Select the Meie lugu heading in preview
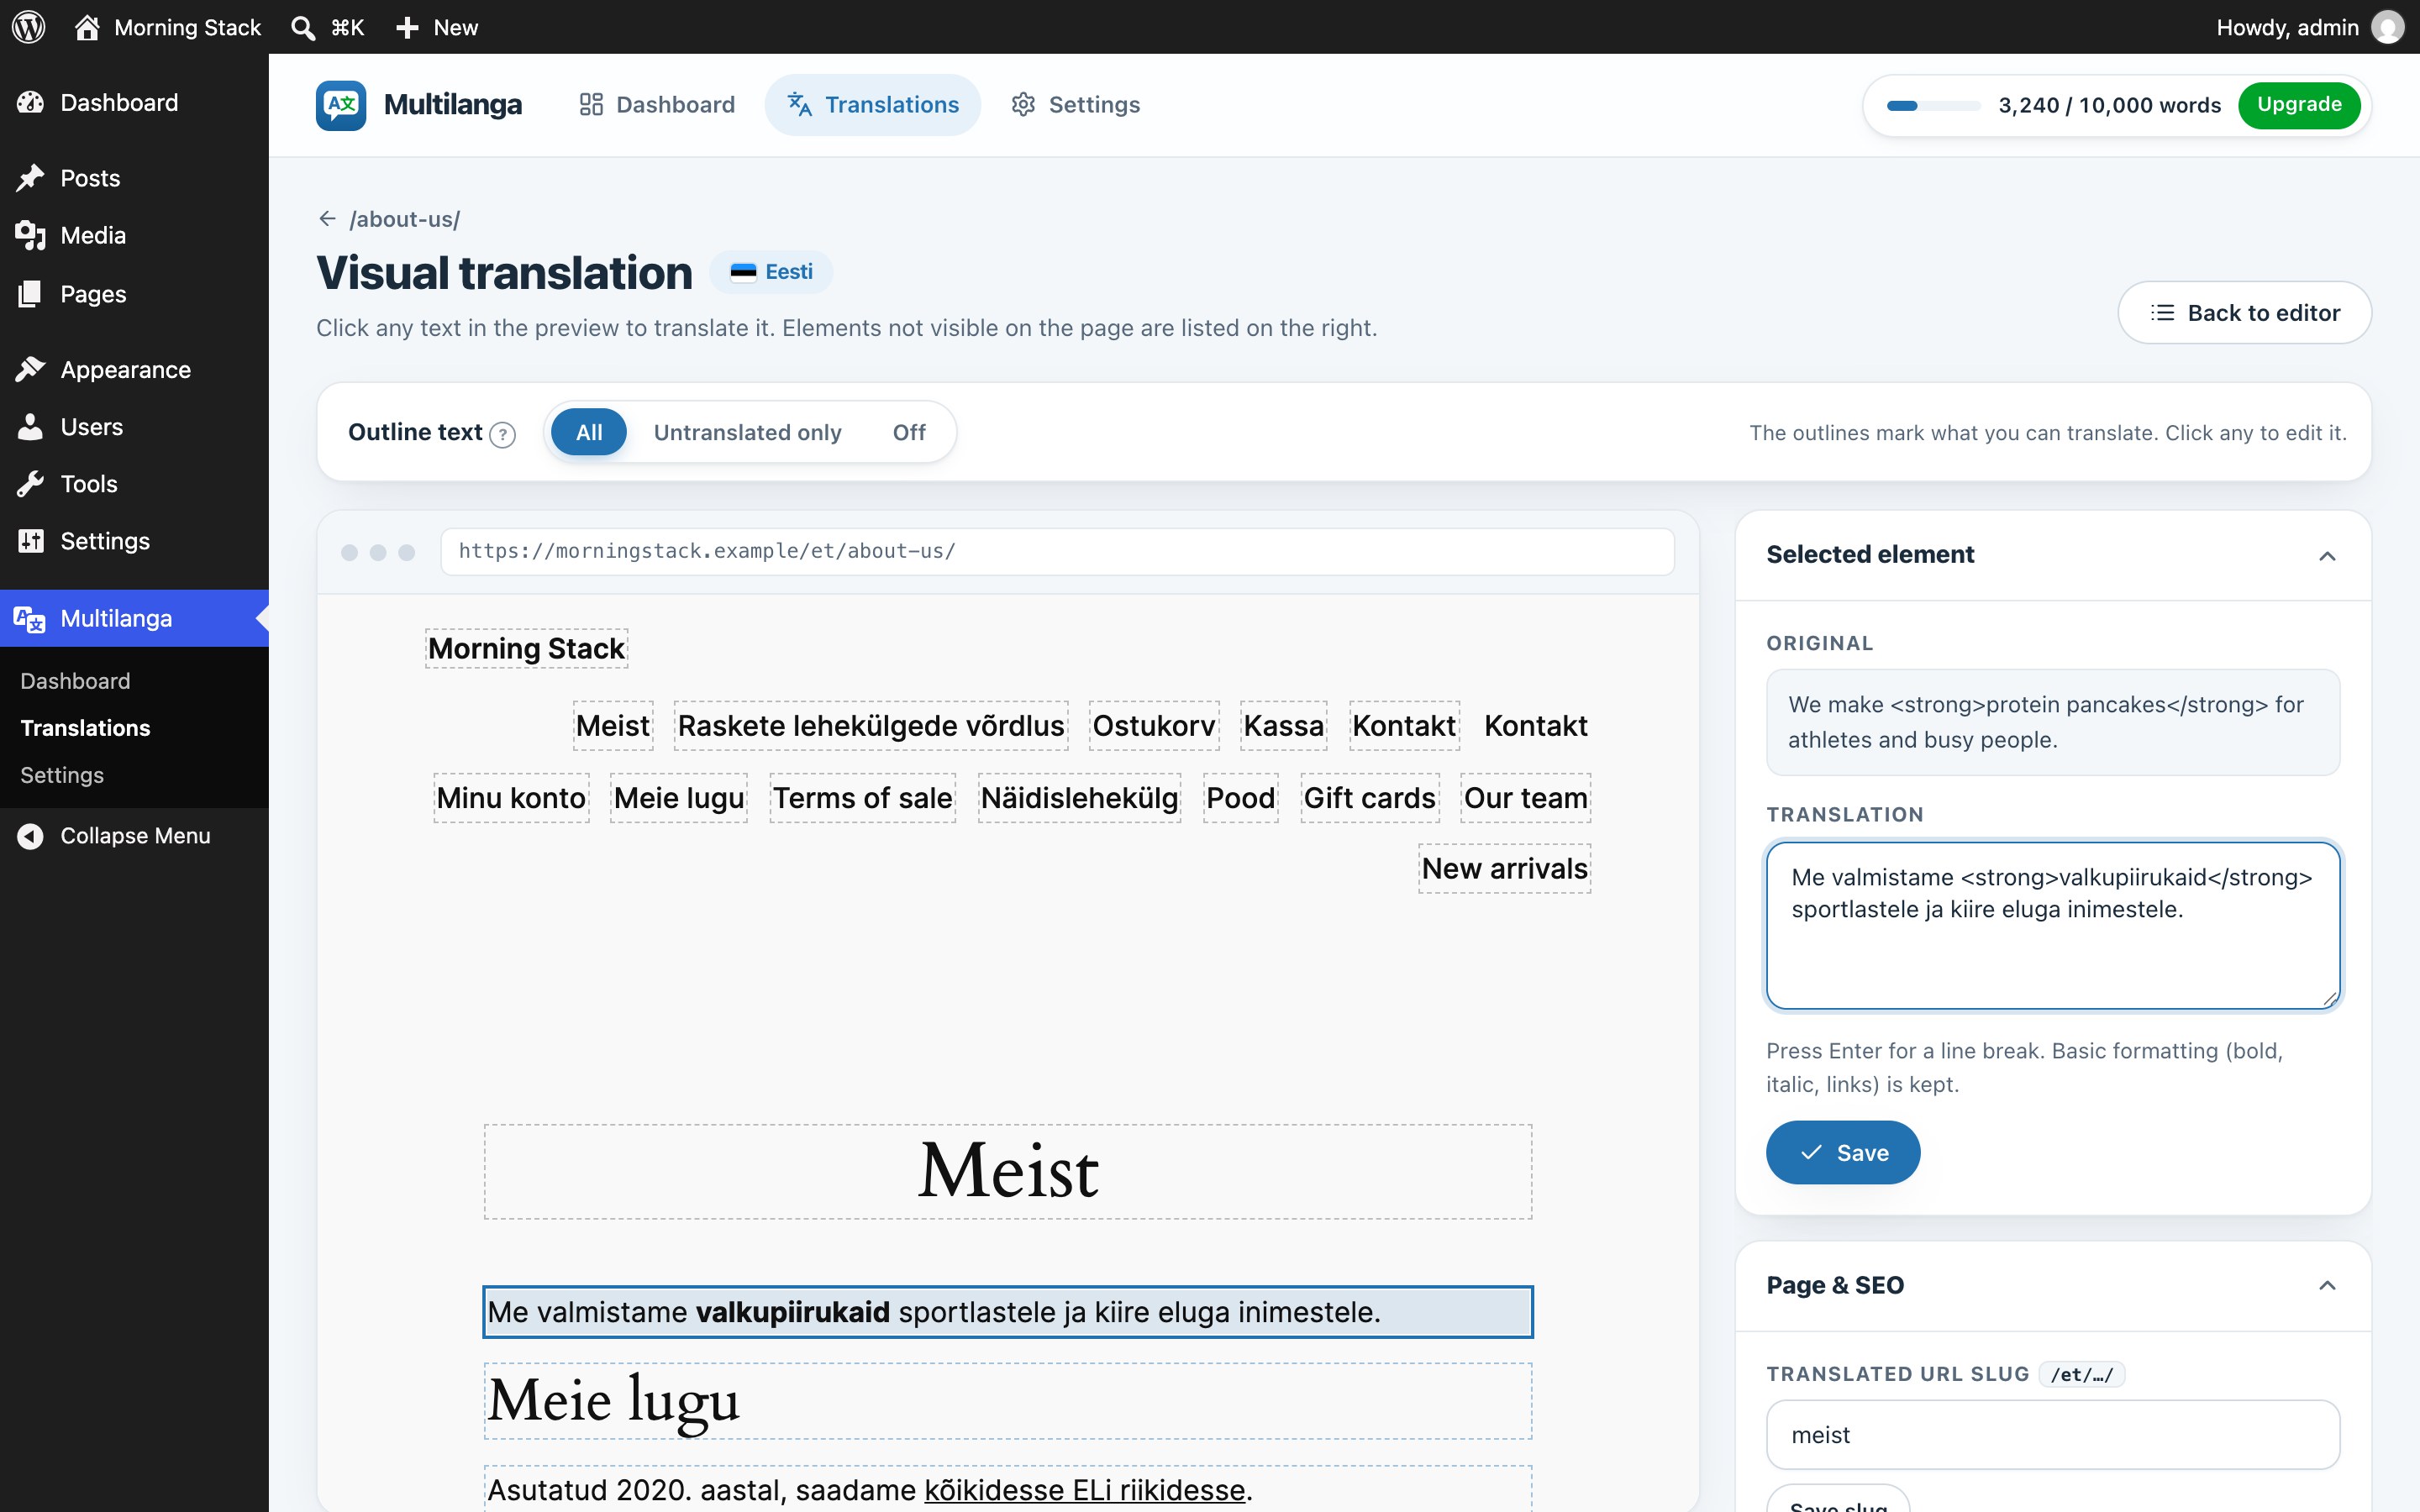Viewport: 2420px width, 1512px height. tap(1008, 1401)
